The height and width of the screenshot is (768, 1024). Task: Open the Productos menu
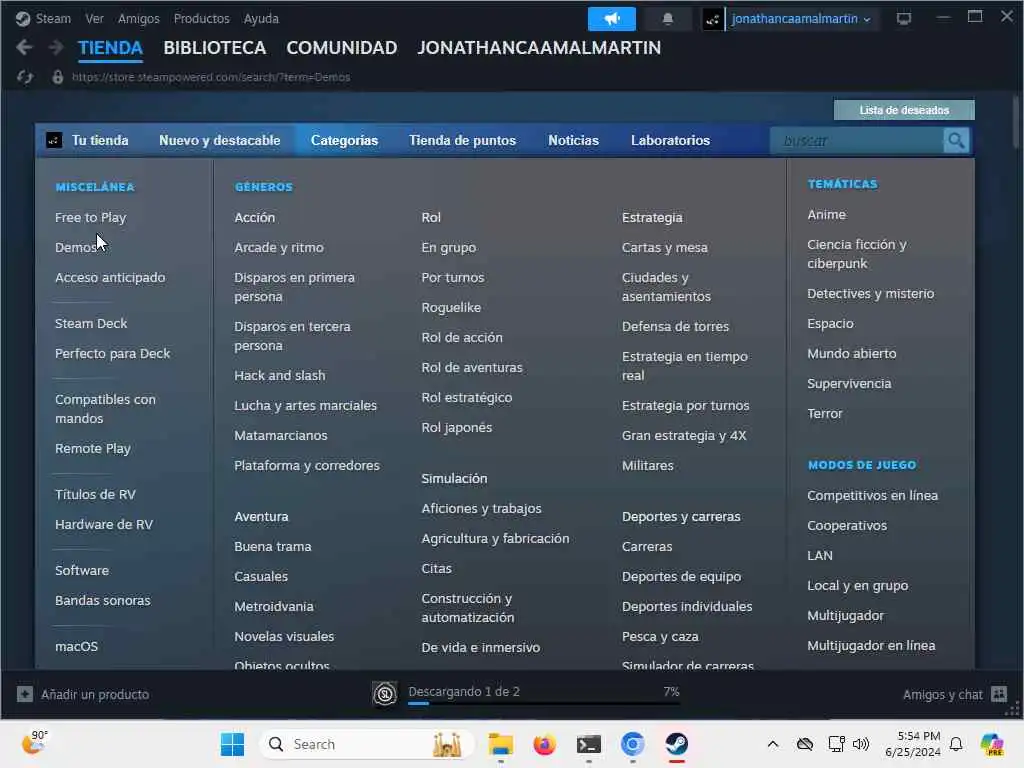pyautogui.click(x=201, y=18)
